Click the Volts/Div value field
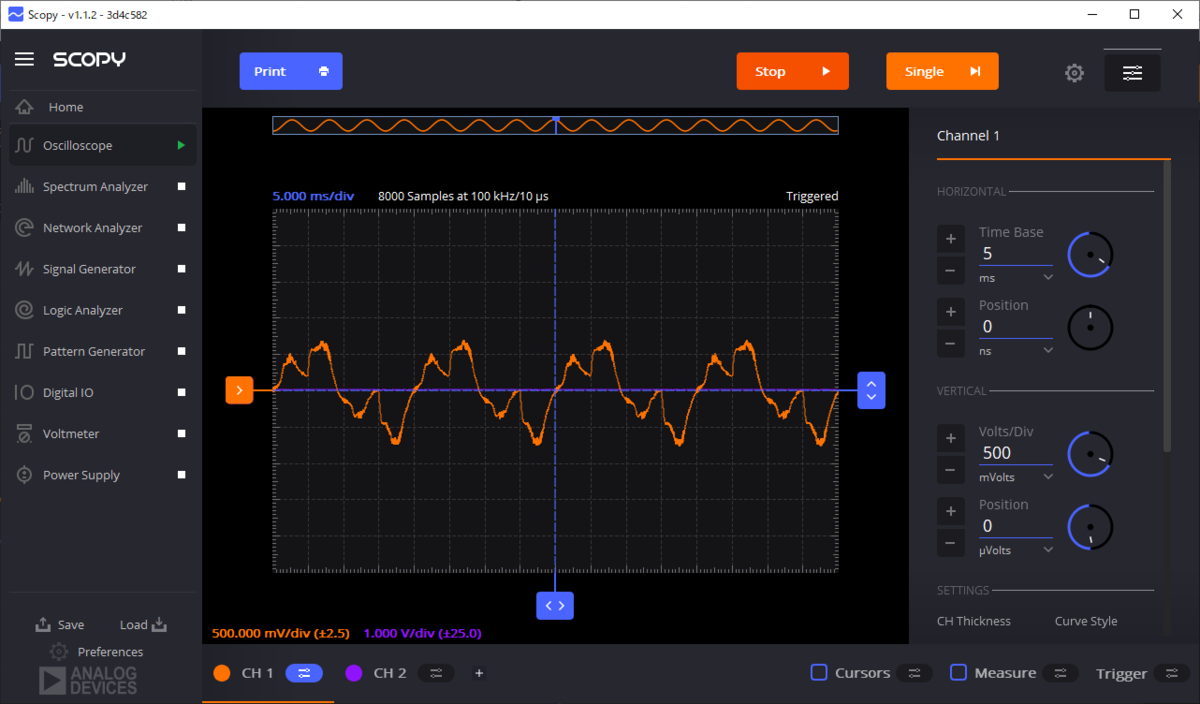 (1015, 453)
